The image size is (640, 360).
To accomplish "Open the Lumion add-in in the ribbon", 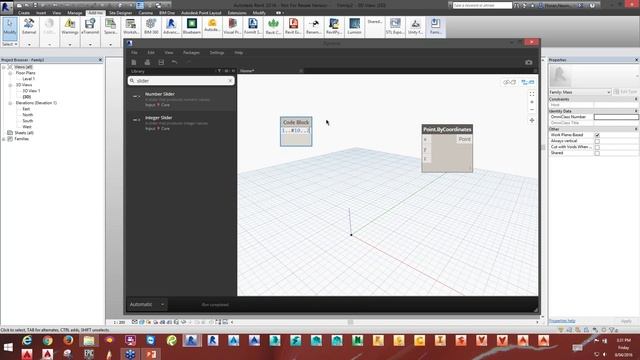I will click(x=354, y=27).
